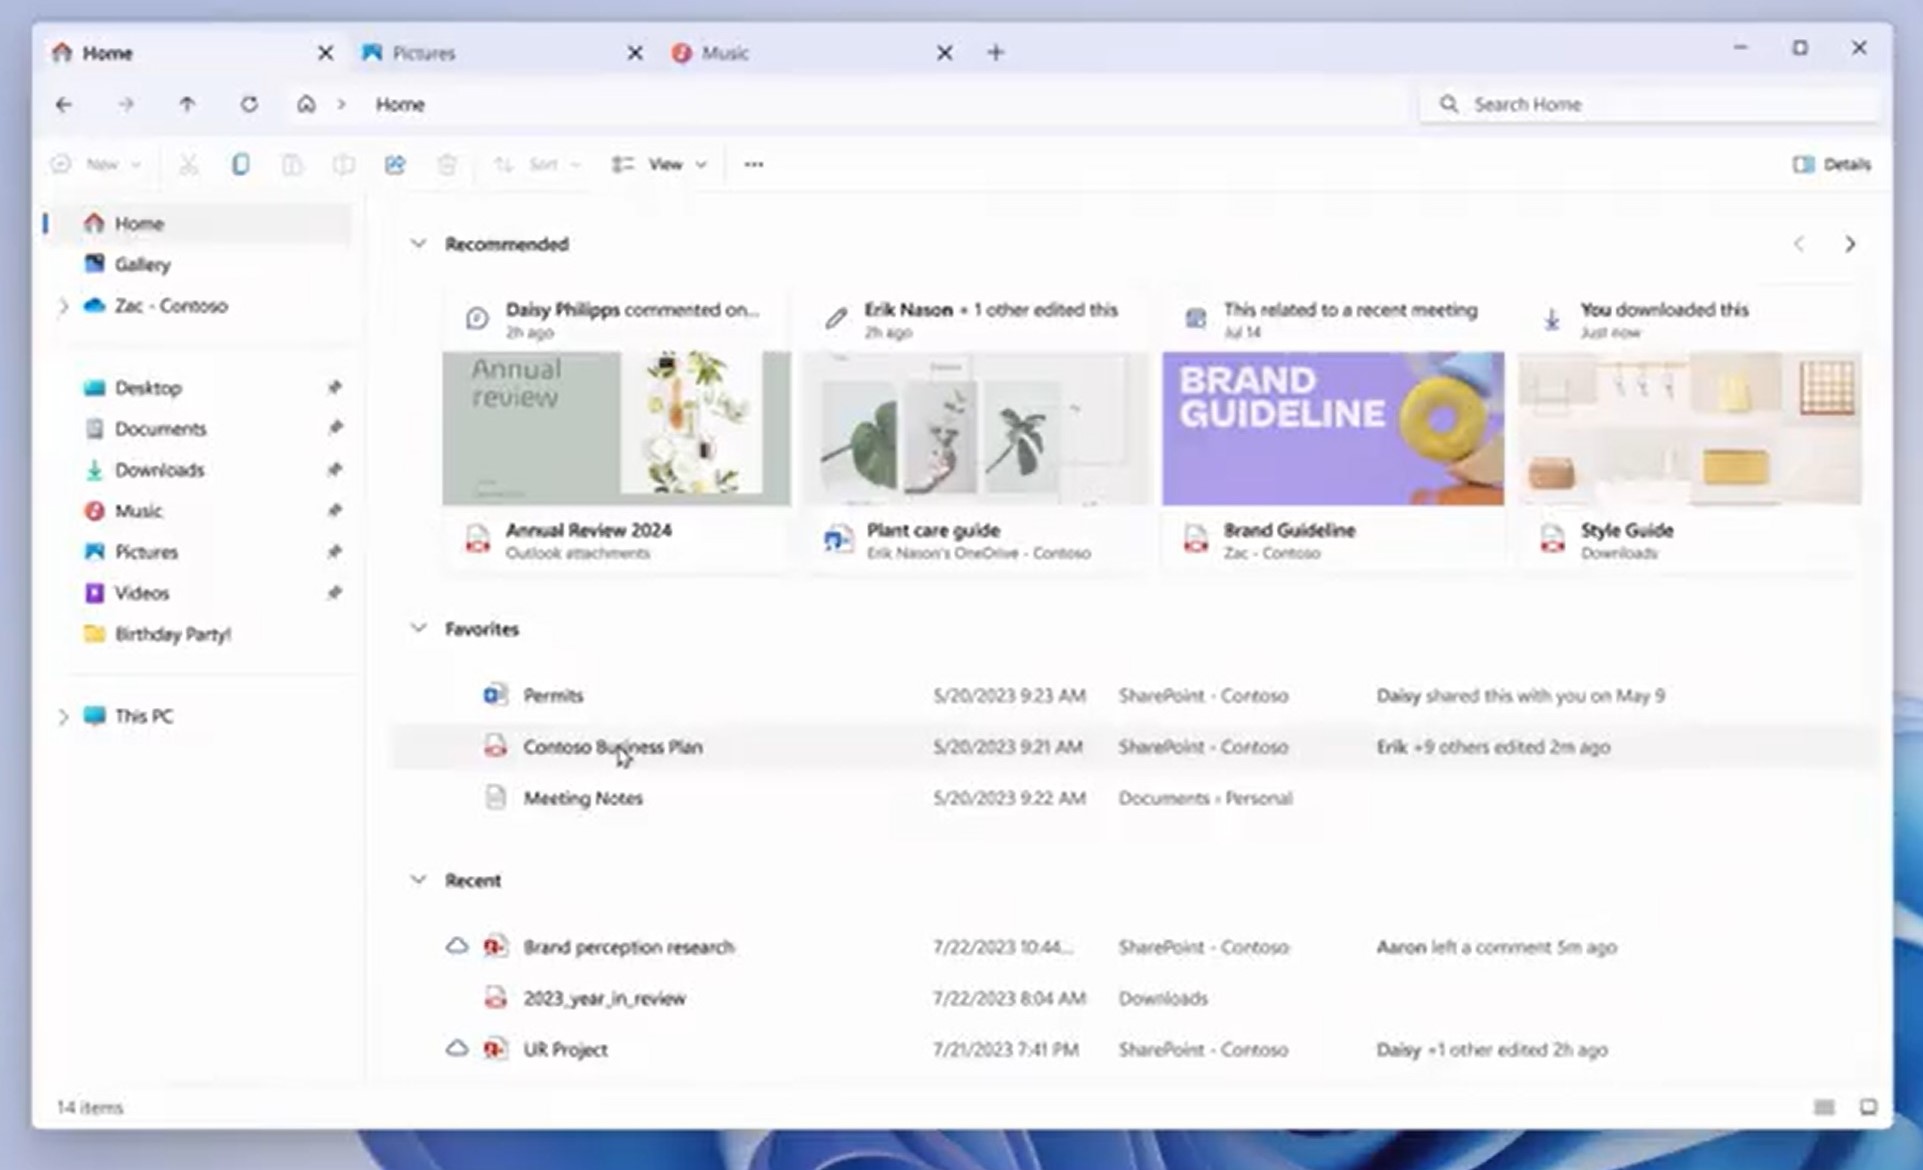Open the New item dropdown

click(96, 164)
